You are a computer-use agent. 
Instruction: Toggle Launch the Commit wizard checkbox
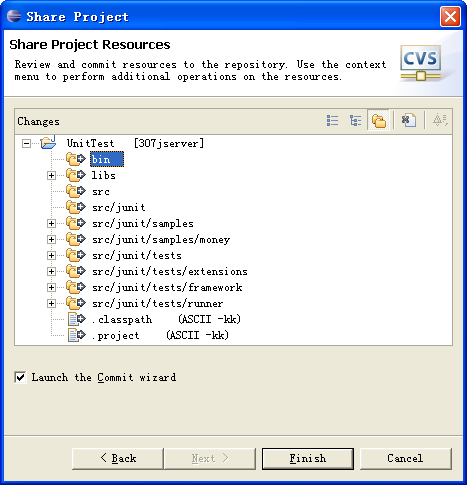coord(21,377)
